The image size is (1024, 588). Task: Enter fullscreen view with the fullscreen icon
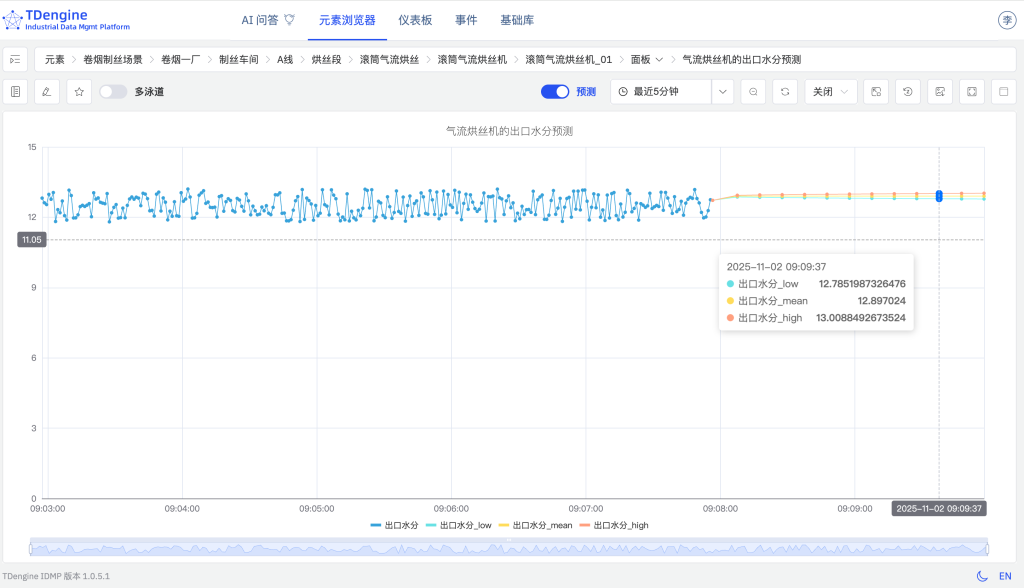click(972, 91)
